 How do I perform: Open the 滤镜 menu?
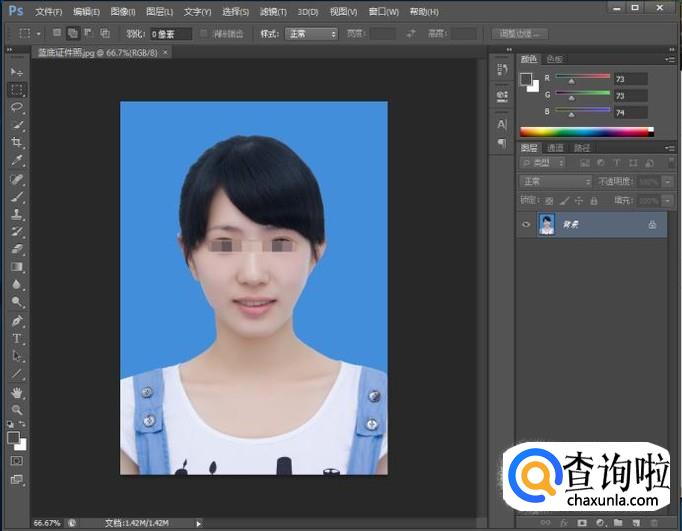pos(271,12)
